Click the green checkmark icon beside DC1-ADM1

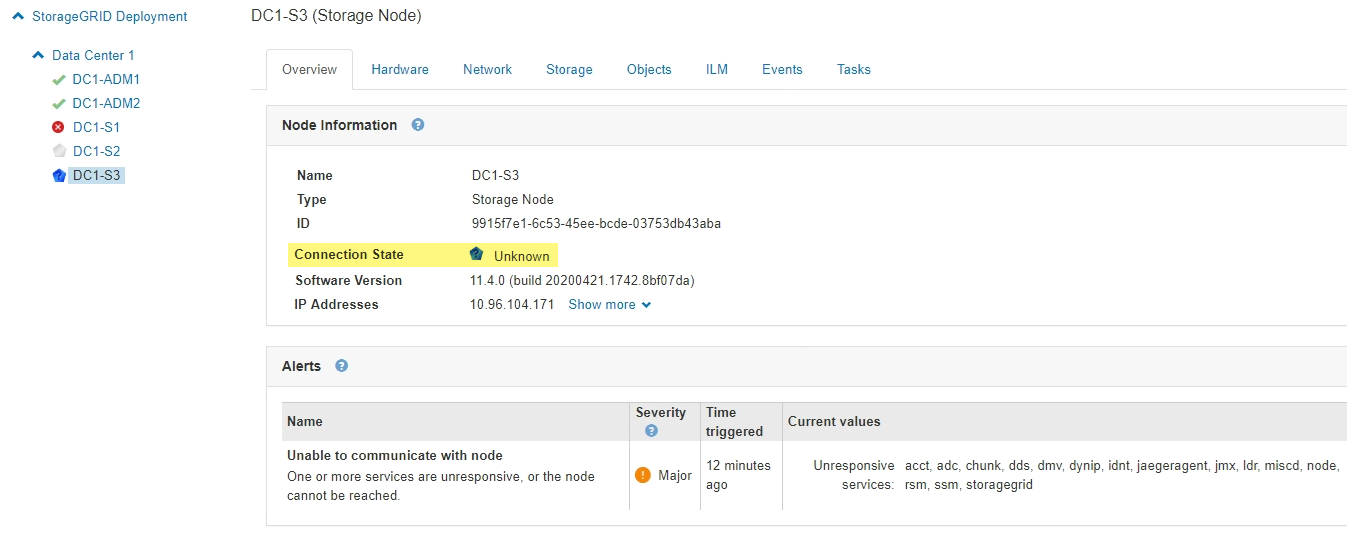pos(59,80)
